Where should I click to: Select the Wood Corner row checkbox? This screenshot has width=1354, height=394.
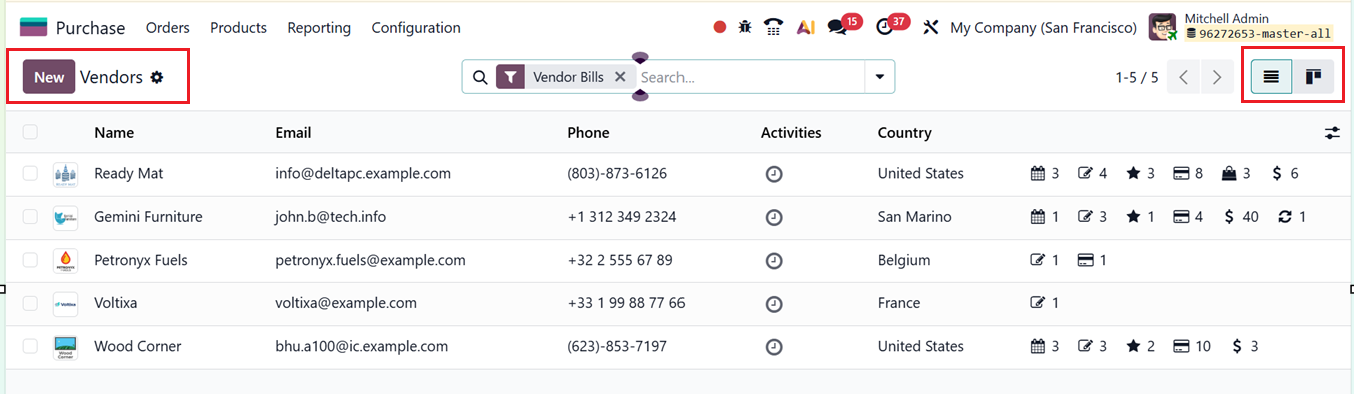point(30,347)
